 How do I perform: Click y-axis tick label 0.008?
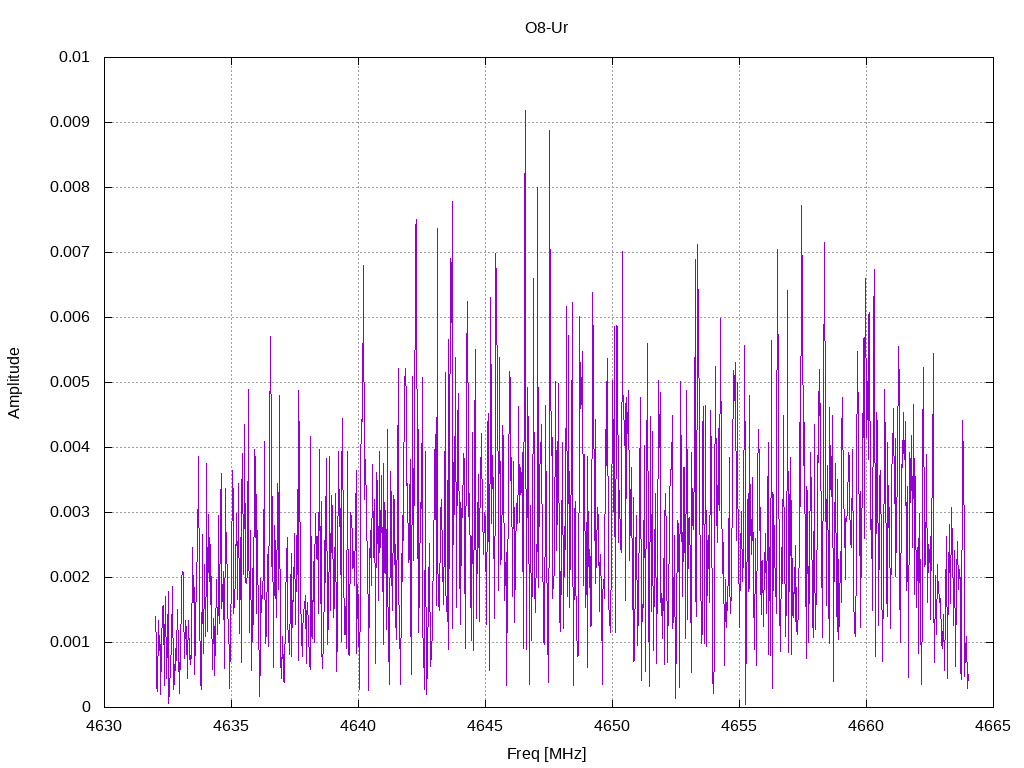71,187
